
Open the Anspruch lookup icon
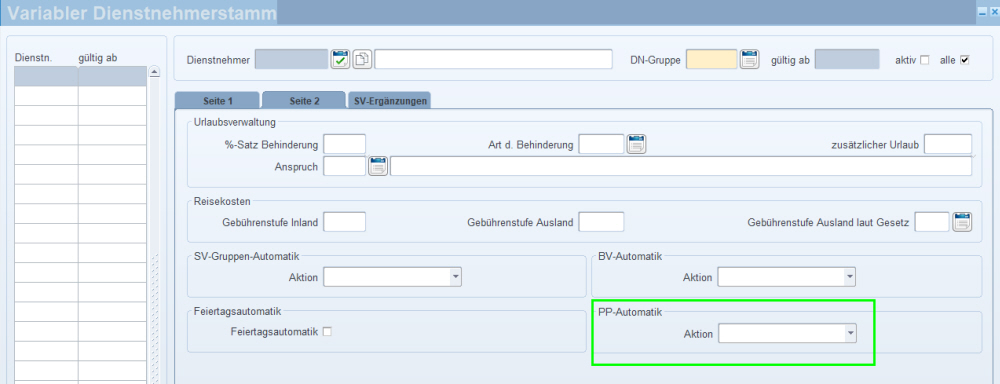tap(378, 166)
